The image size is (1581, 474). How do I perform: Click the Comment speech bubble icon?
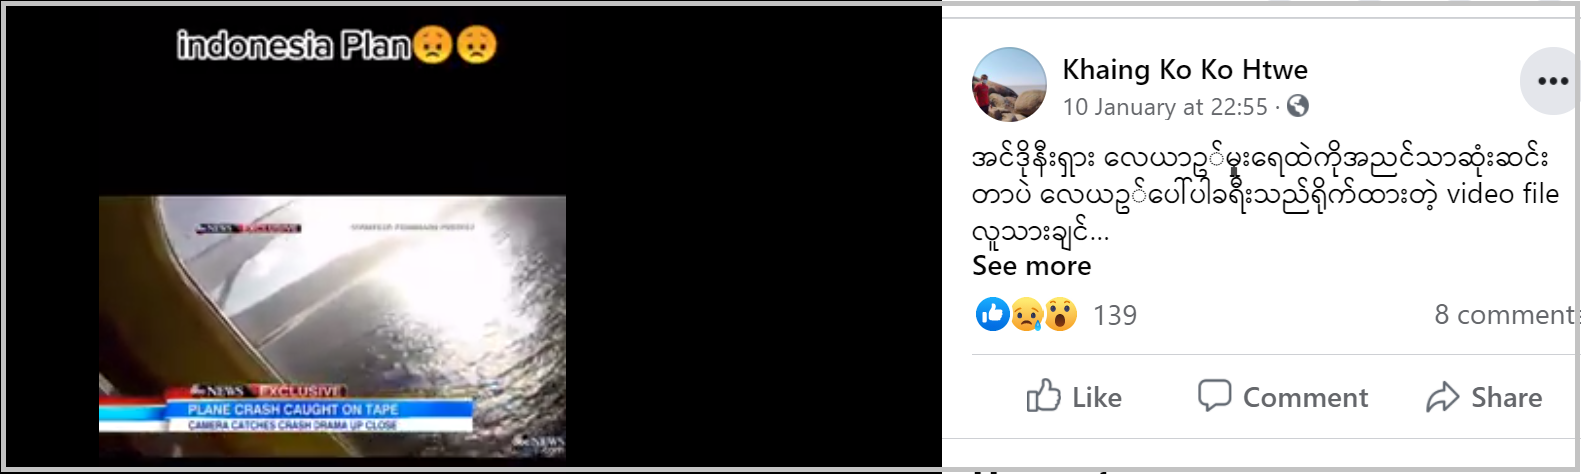pyautogui.click(x=1214, y=395)
